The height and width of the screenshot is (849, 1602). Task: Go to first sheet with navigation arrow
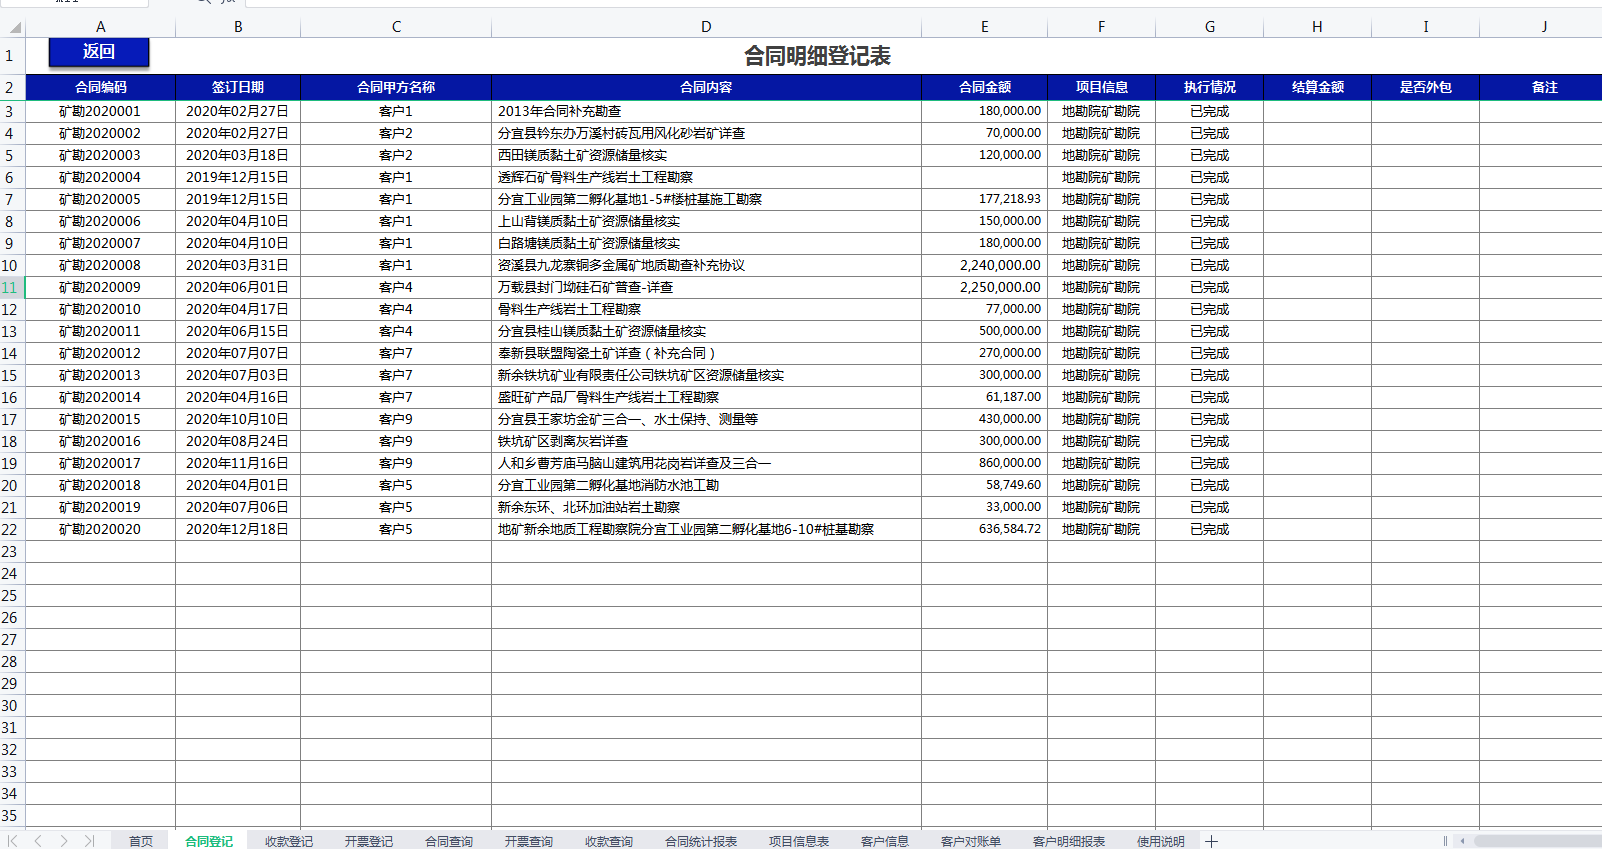(x=13, y=841)
